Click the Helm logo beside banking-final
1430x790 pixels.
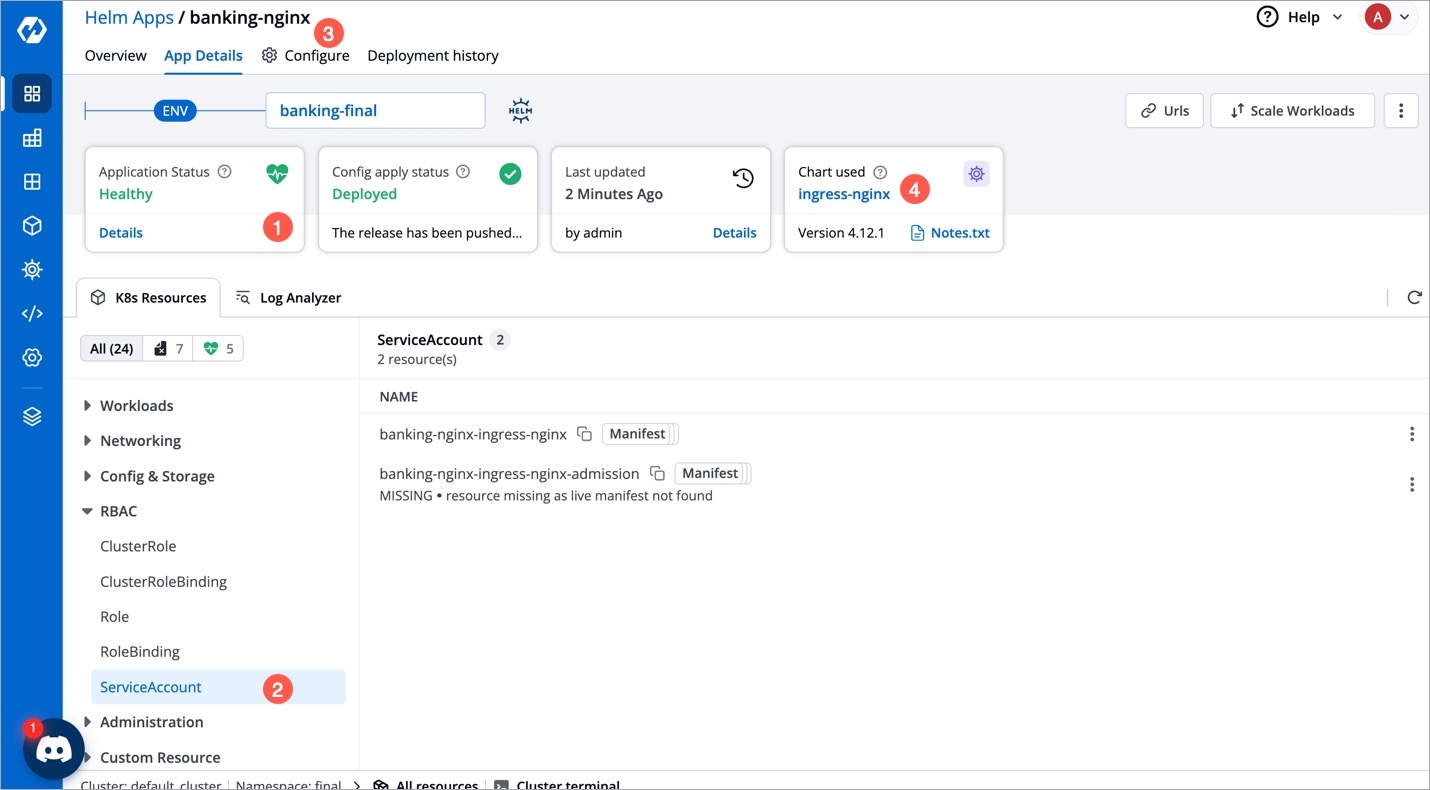tap(520, 110)
